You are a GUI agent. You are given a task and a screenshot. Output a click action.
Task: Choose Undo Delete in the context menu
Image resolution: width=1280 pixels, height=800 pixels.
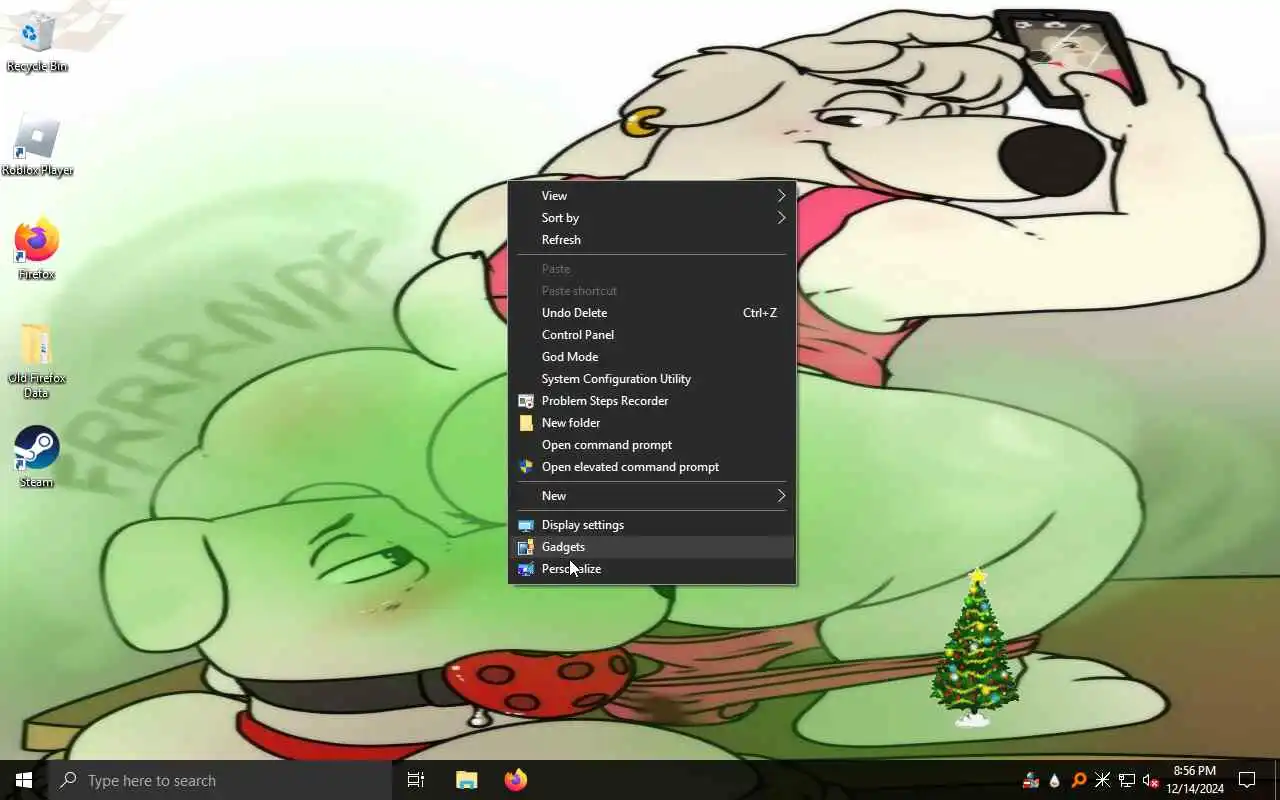[652, 313]
